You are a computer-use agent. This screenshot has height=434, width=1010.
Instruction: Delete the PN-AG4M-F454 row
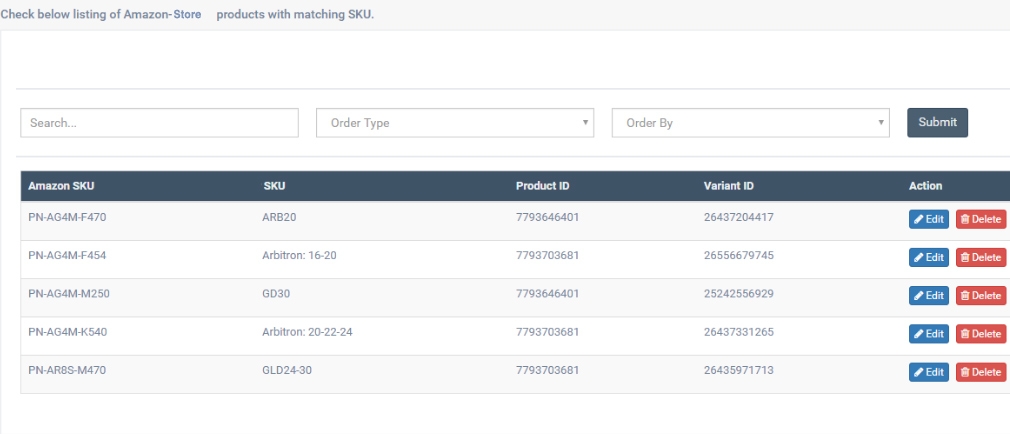point(981,257)
